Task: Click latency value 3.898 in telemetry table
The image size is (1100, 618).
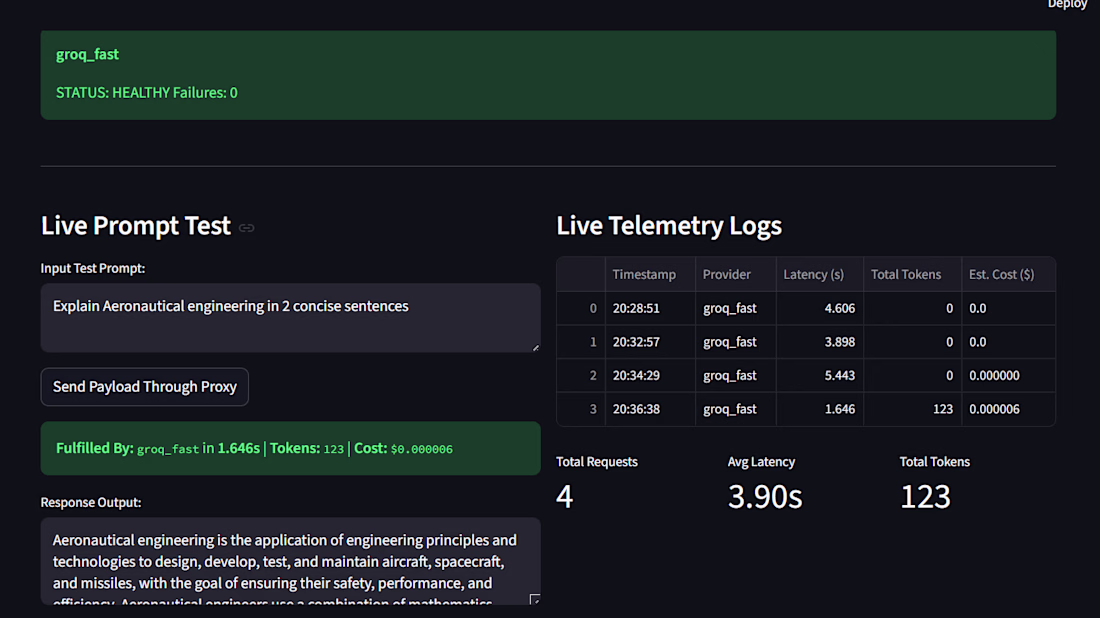Action: [x=819, y=342]
